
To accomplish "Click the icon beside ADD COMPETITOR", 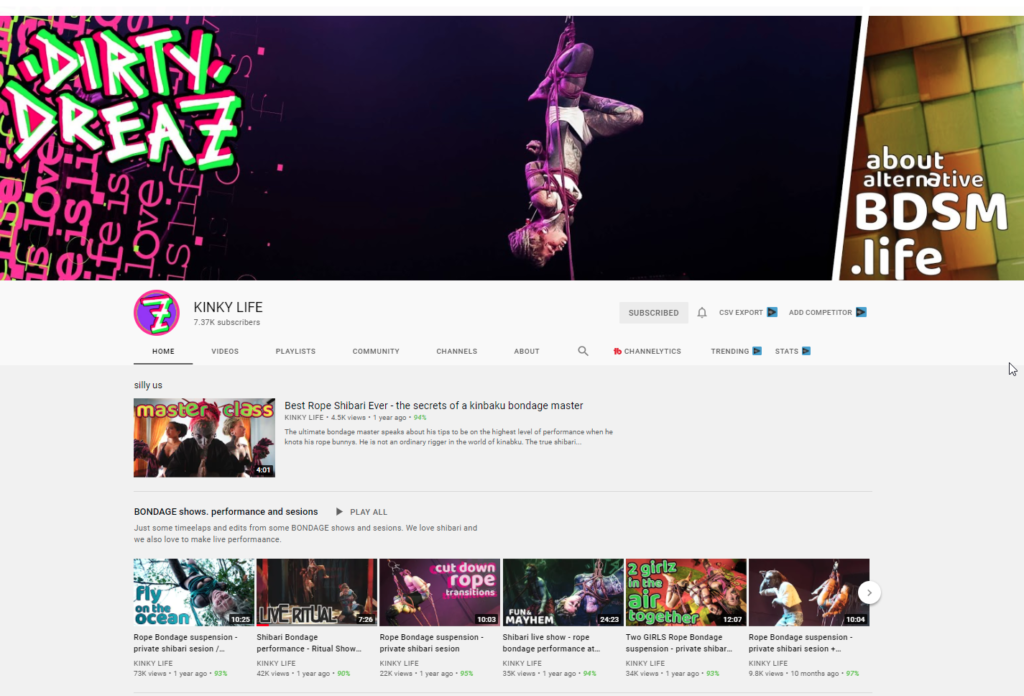I will pyautogui.click(x=861, y=312).
